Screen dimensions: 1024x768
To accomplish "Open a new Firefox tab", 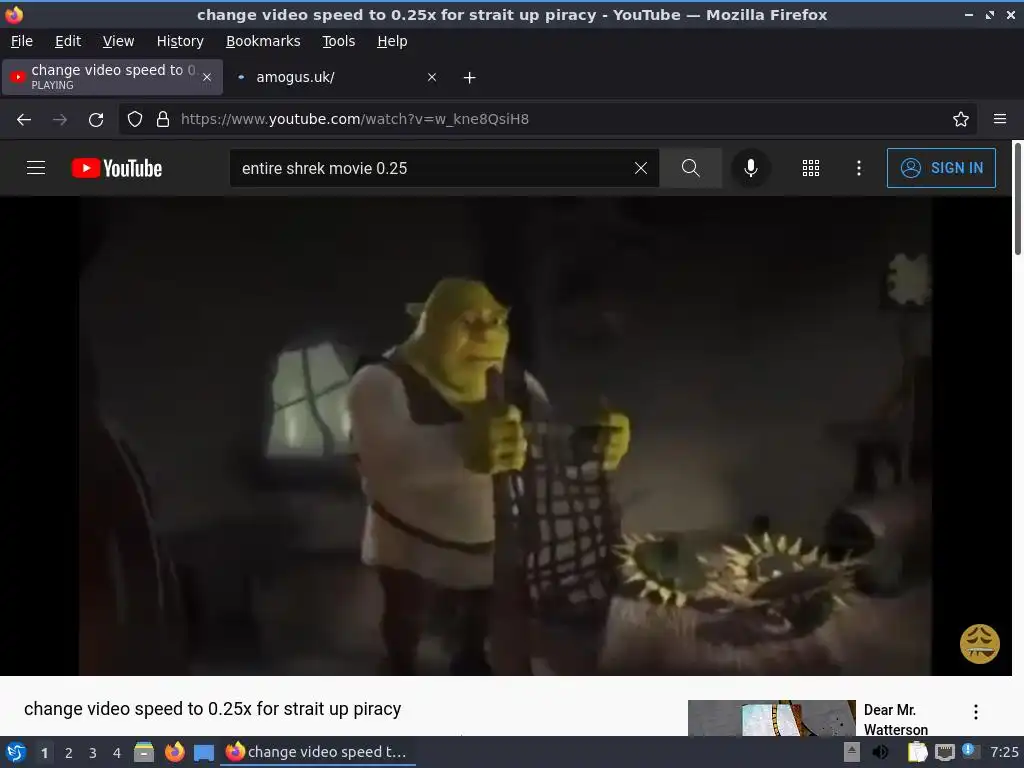I will pos(470,78).
